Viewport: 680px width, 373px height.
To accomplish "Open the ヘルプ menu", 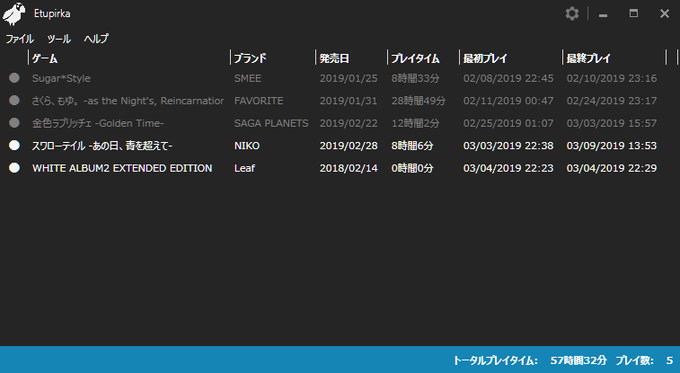I will click(x=96, y=39).
